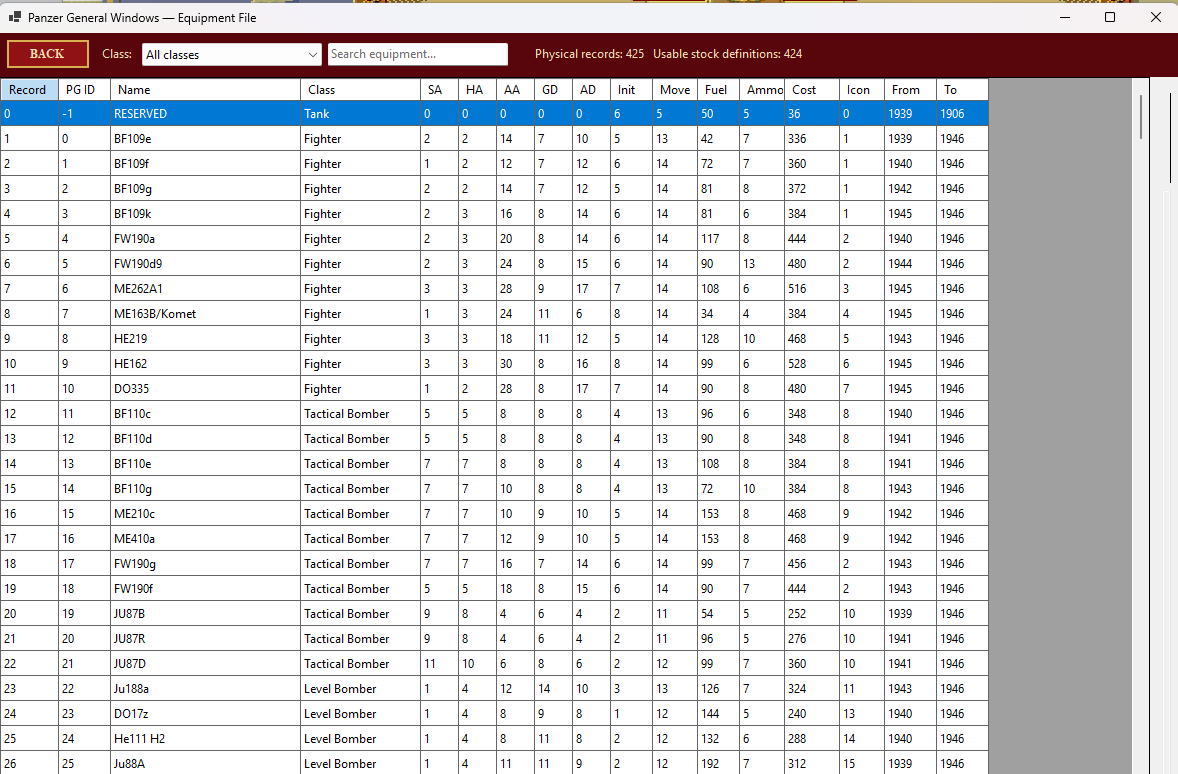
Task: Open the All classes dropdown
Action: pos(231,54)
